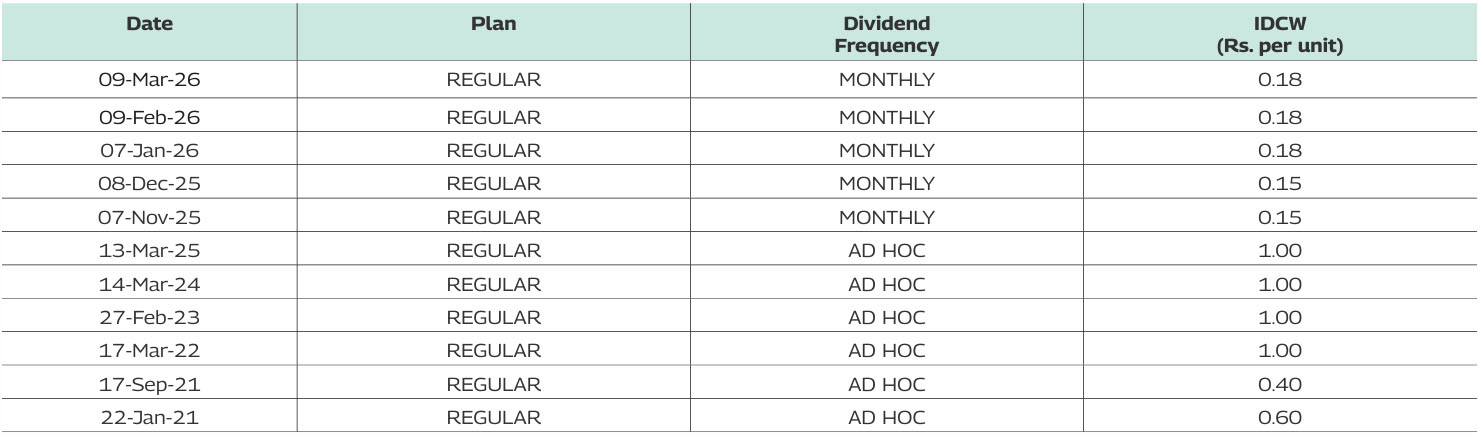Select the 17-Sep-21 date cell
Viewport: 1478px width, 436px height.
click(149, 385)
